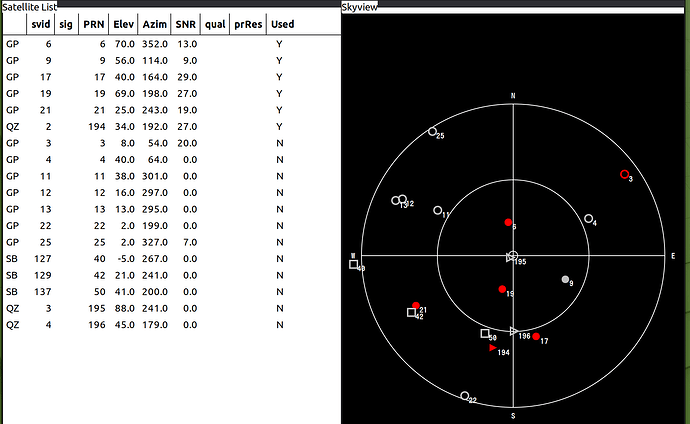Click SNR 7.0 in PRN 25 row

[190, 242]
